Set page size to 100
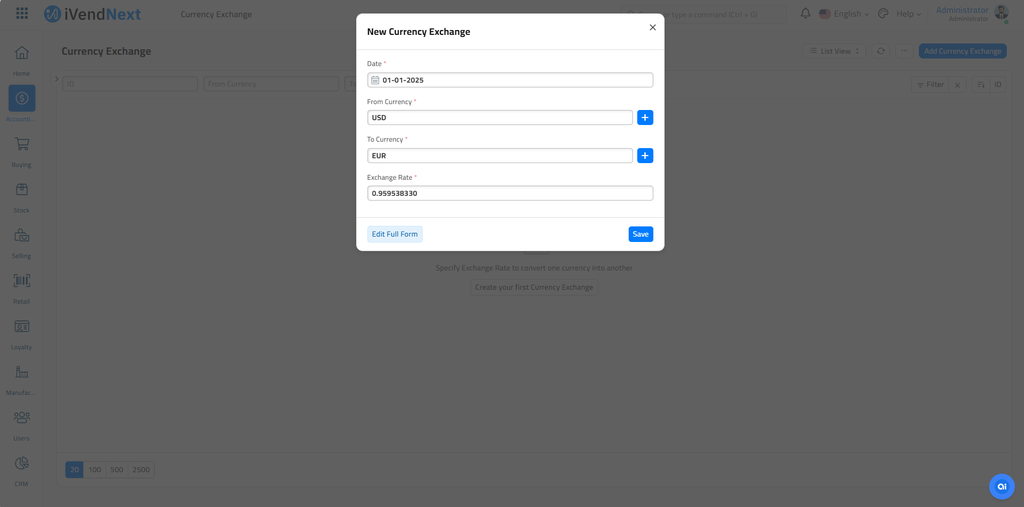Image resolution: width=1024 pixels, height=507 pixels. [95, 470]
